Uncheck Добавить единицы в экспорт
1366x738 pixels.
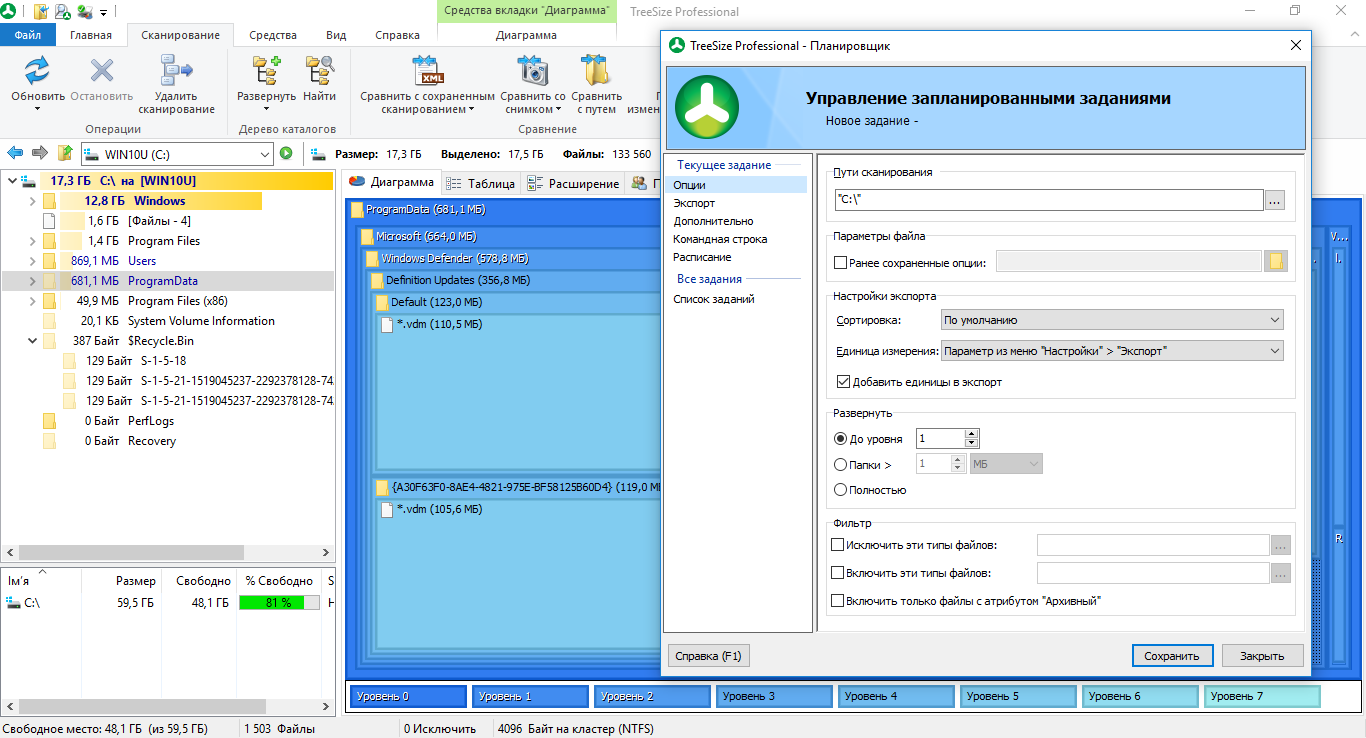point(843,381)
